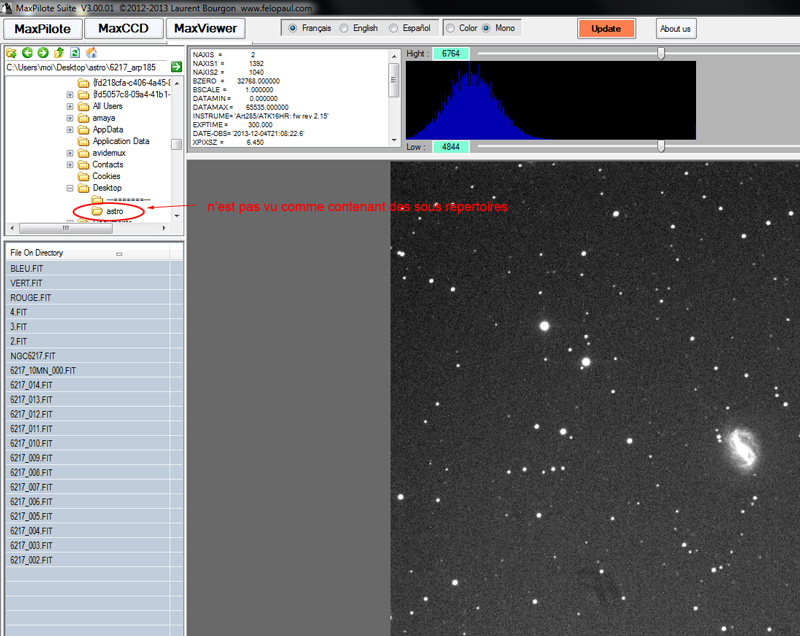Open the About us dialog

(675, 29)
